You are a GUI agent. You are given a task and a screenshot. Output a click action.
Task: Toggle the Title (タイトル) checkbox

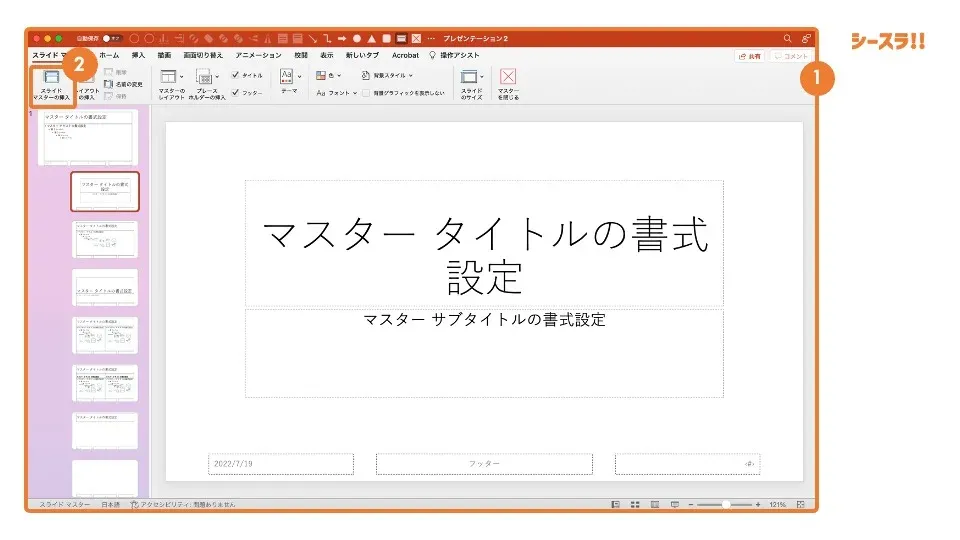click(235, 75)
